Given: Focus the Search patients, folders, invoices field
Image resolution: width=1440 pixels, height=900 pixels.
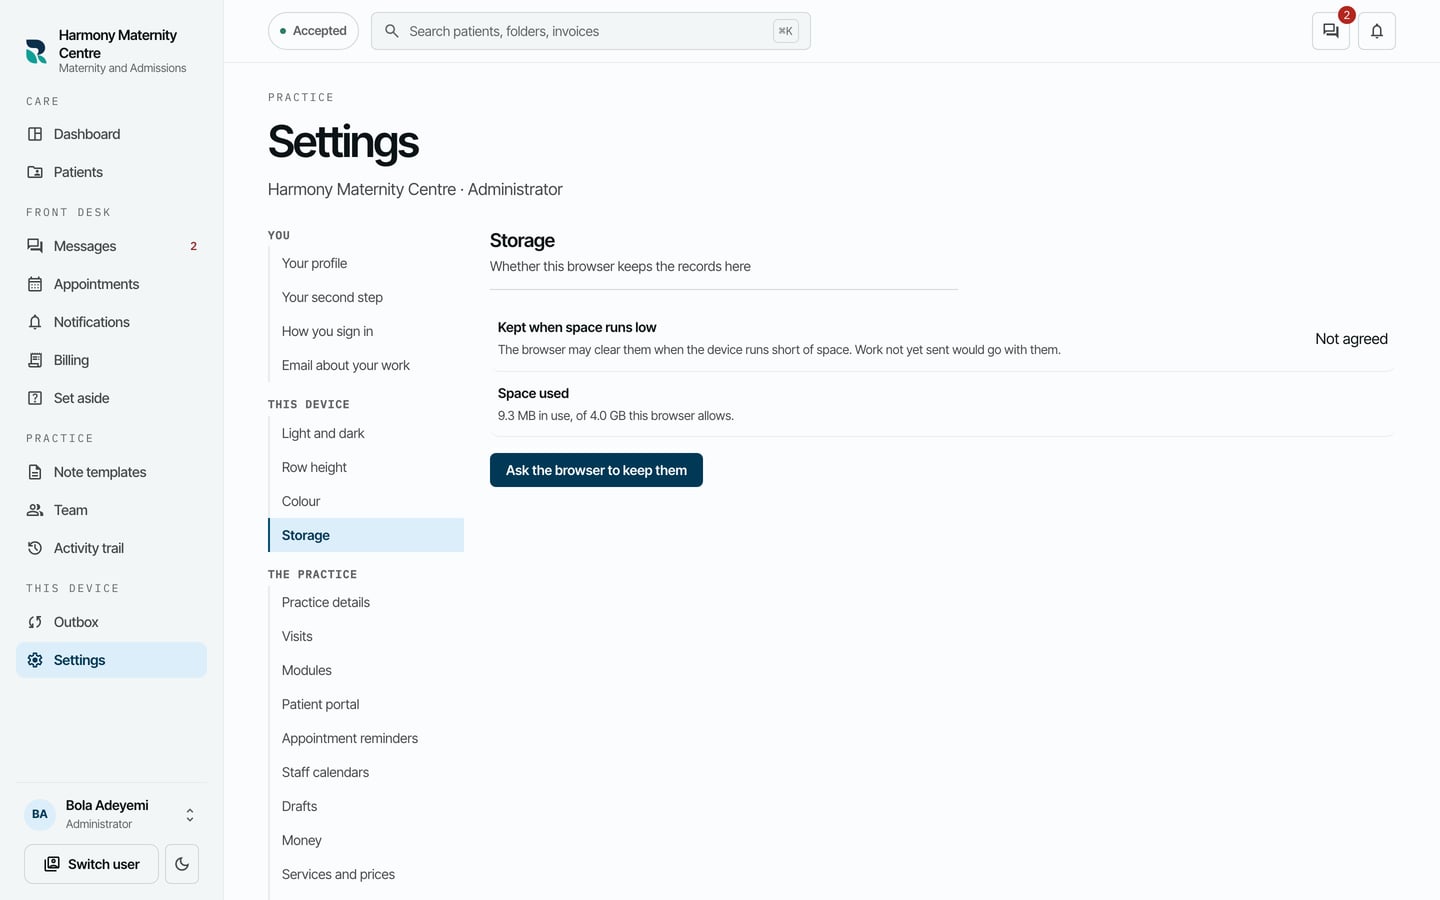Looking at the screenshot, I should (590, 31).
